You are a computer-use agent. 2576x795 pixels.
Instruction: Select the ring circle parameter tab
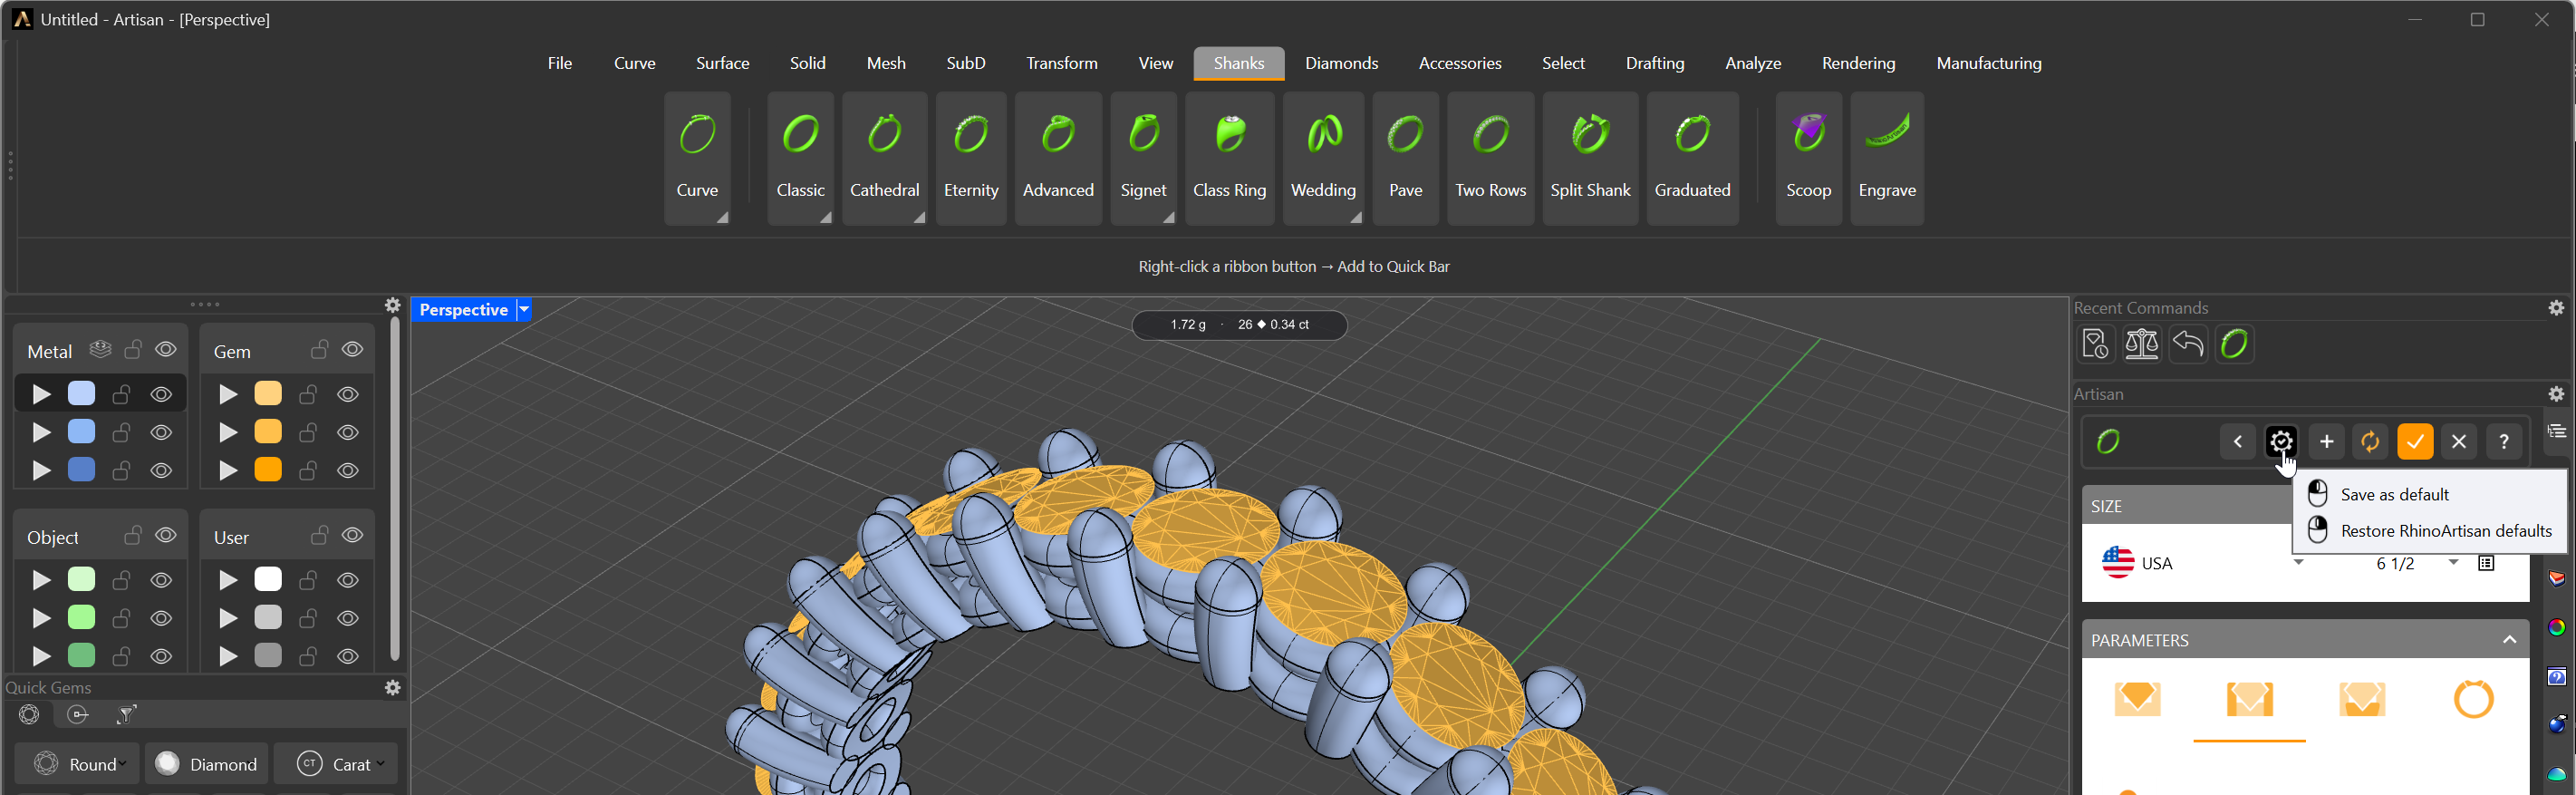(2473, 700)
